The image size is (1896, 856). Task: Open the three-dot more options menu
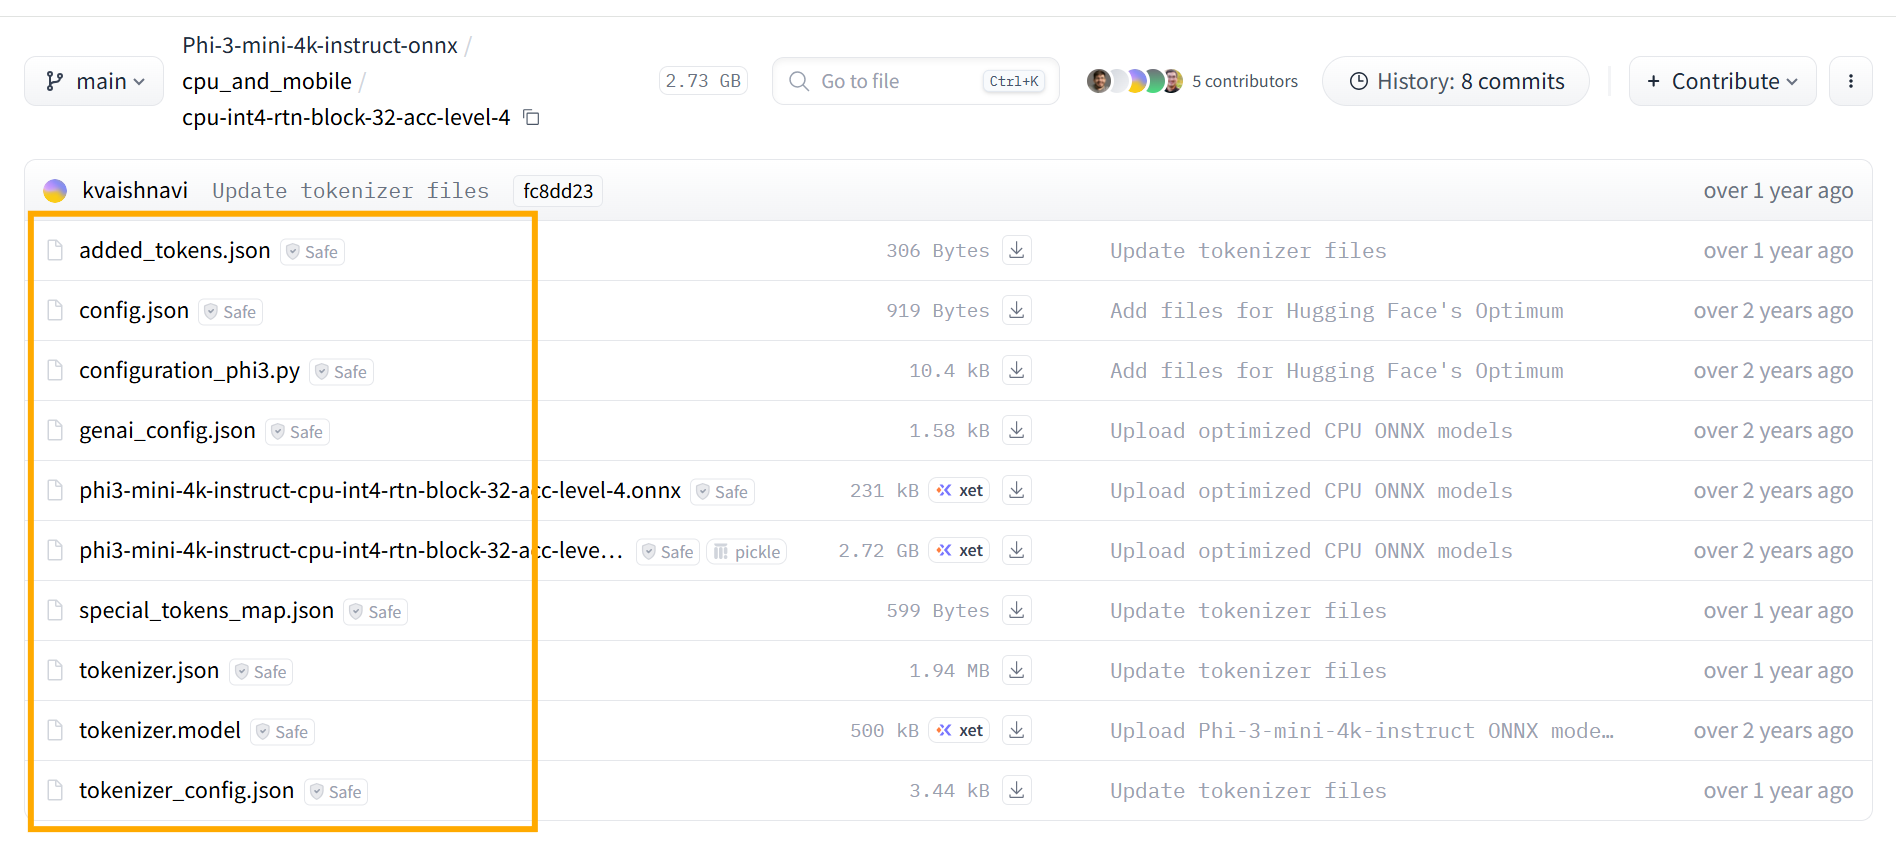click(1851, 81)
